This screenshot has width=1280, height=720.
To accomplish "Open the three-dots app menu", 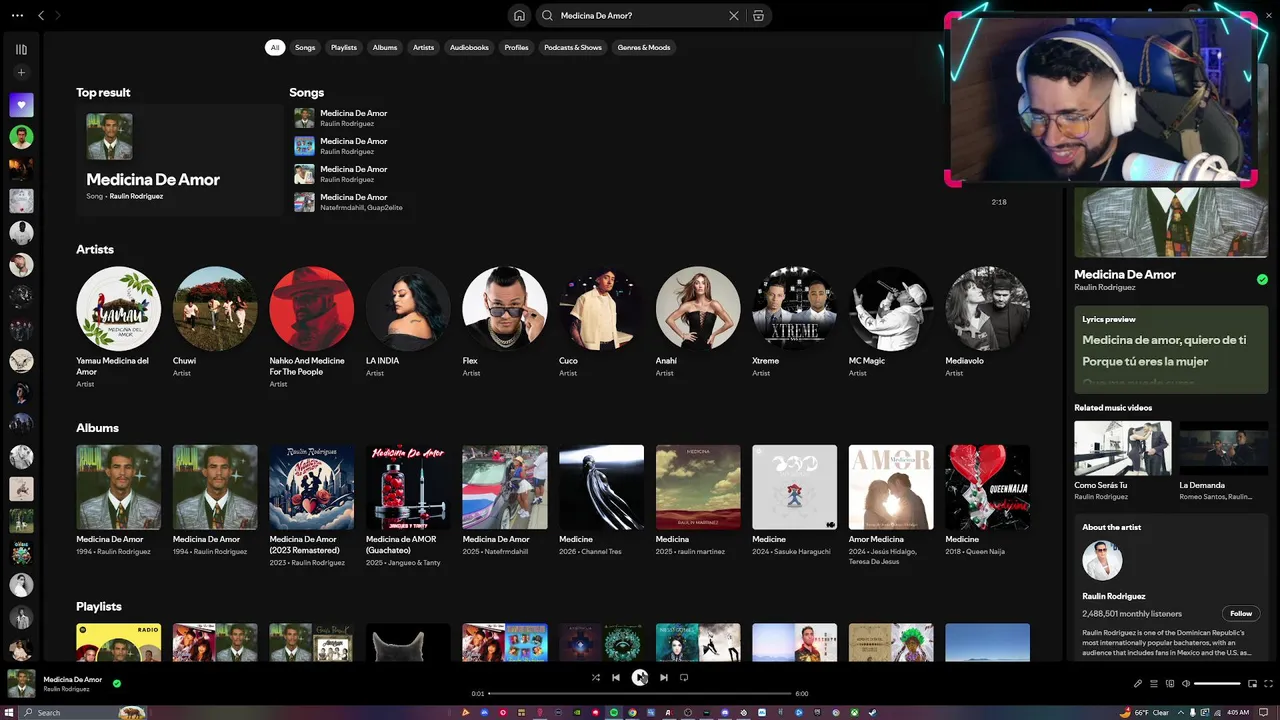I will pyautogui.click(x=17, y=15).
